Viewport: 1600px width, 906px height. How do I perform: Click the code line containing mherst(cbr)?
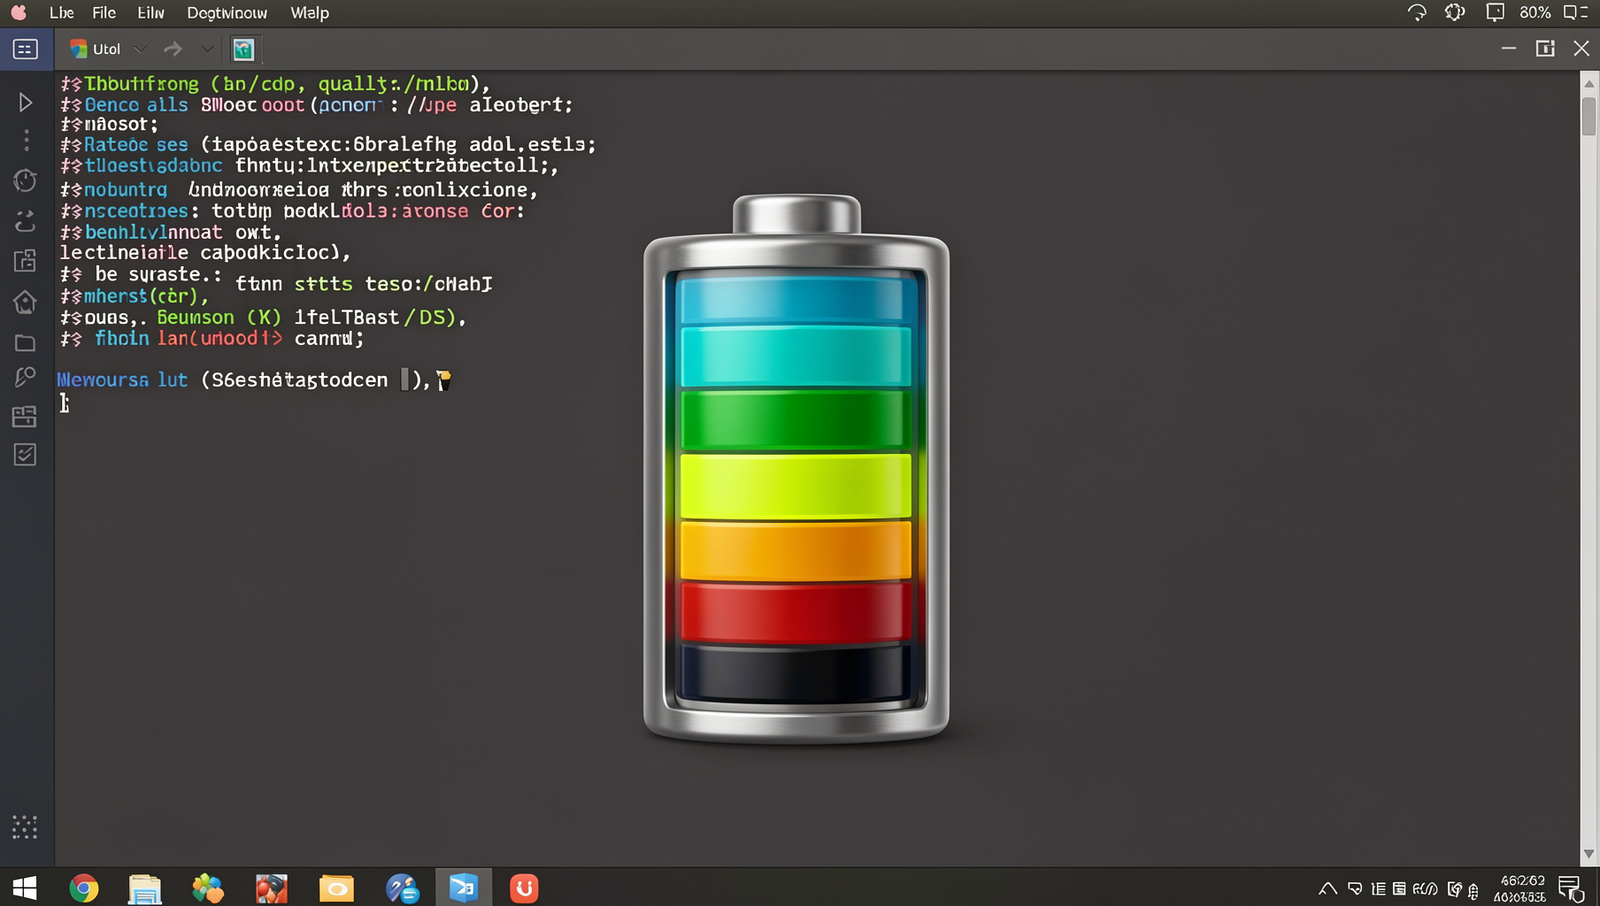134,297
